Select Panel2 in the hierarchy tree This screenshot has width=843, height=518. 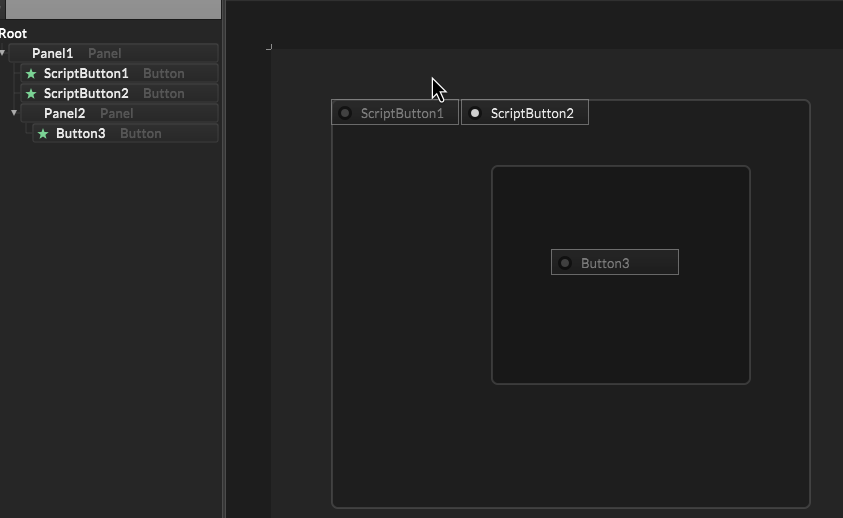coord(65,113)
